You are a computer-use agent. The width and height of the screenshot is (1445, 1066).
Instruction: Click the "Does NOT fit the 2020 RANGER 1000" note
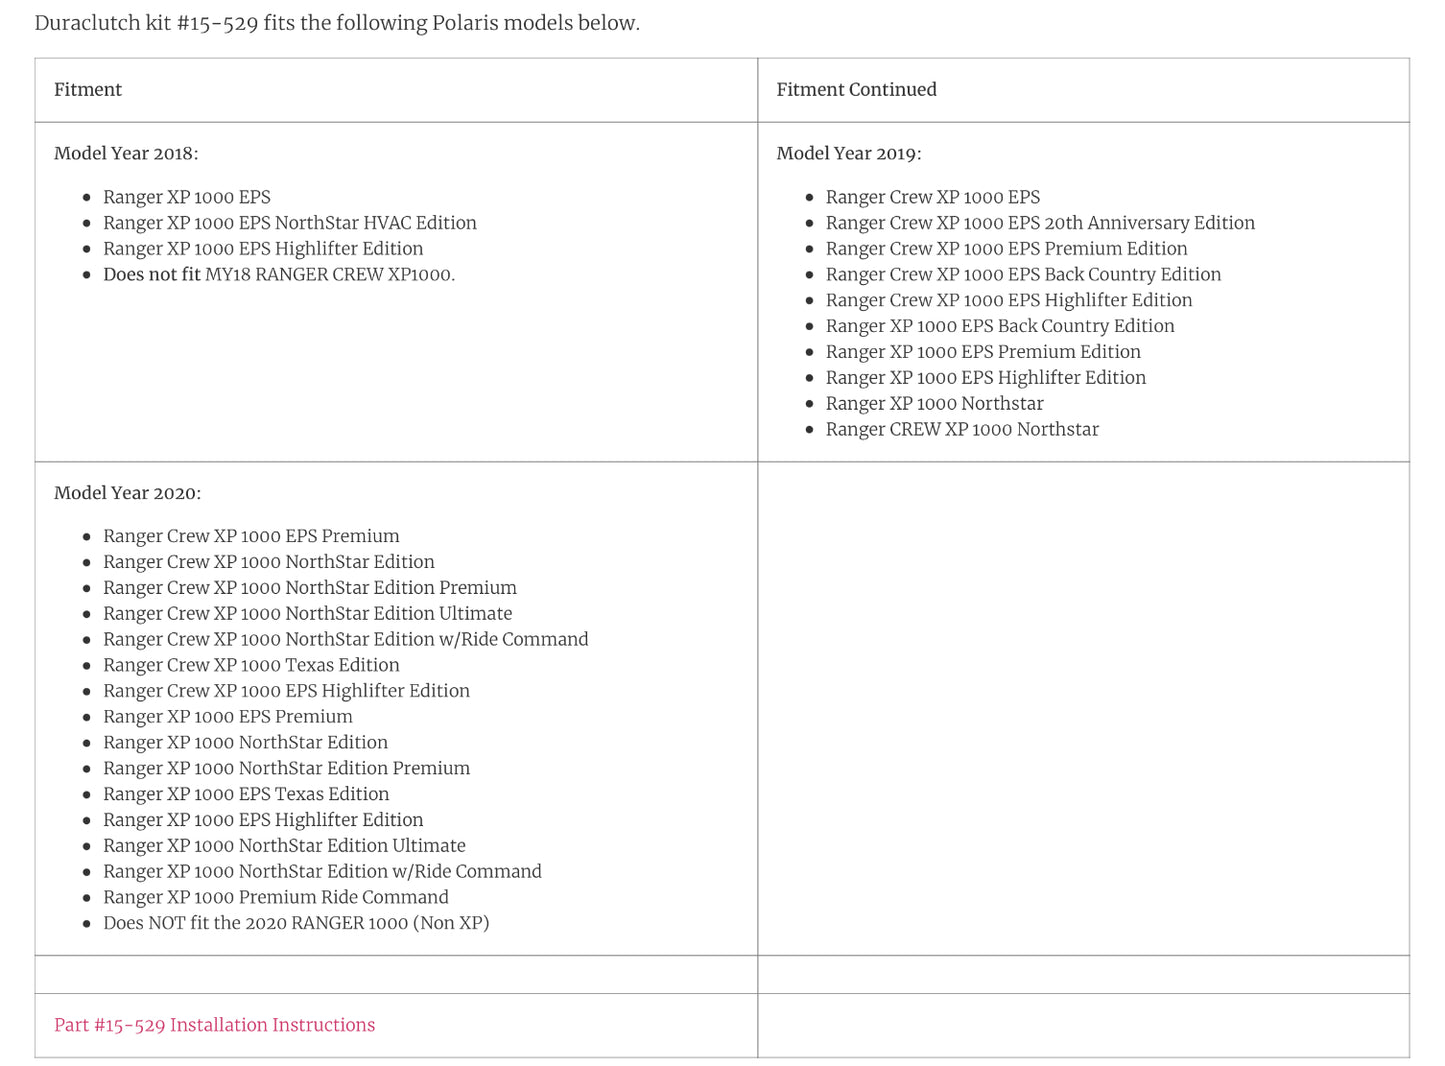point(296,924)
